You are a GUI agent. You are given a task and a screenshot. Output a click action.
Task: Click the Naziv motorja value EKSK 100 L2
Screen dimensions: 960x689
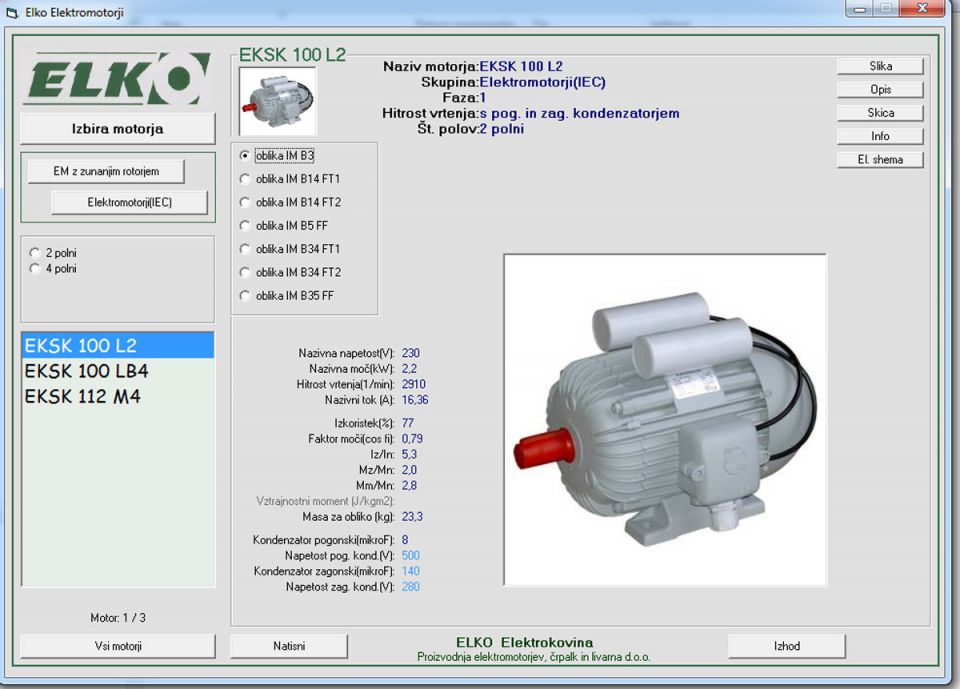[521, 66]
